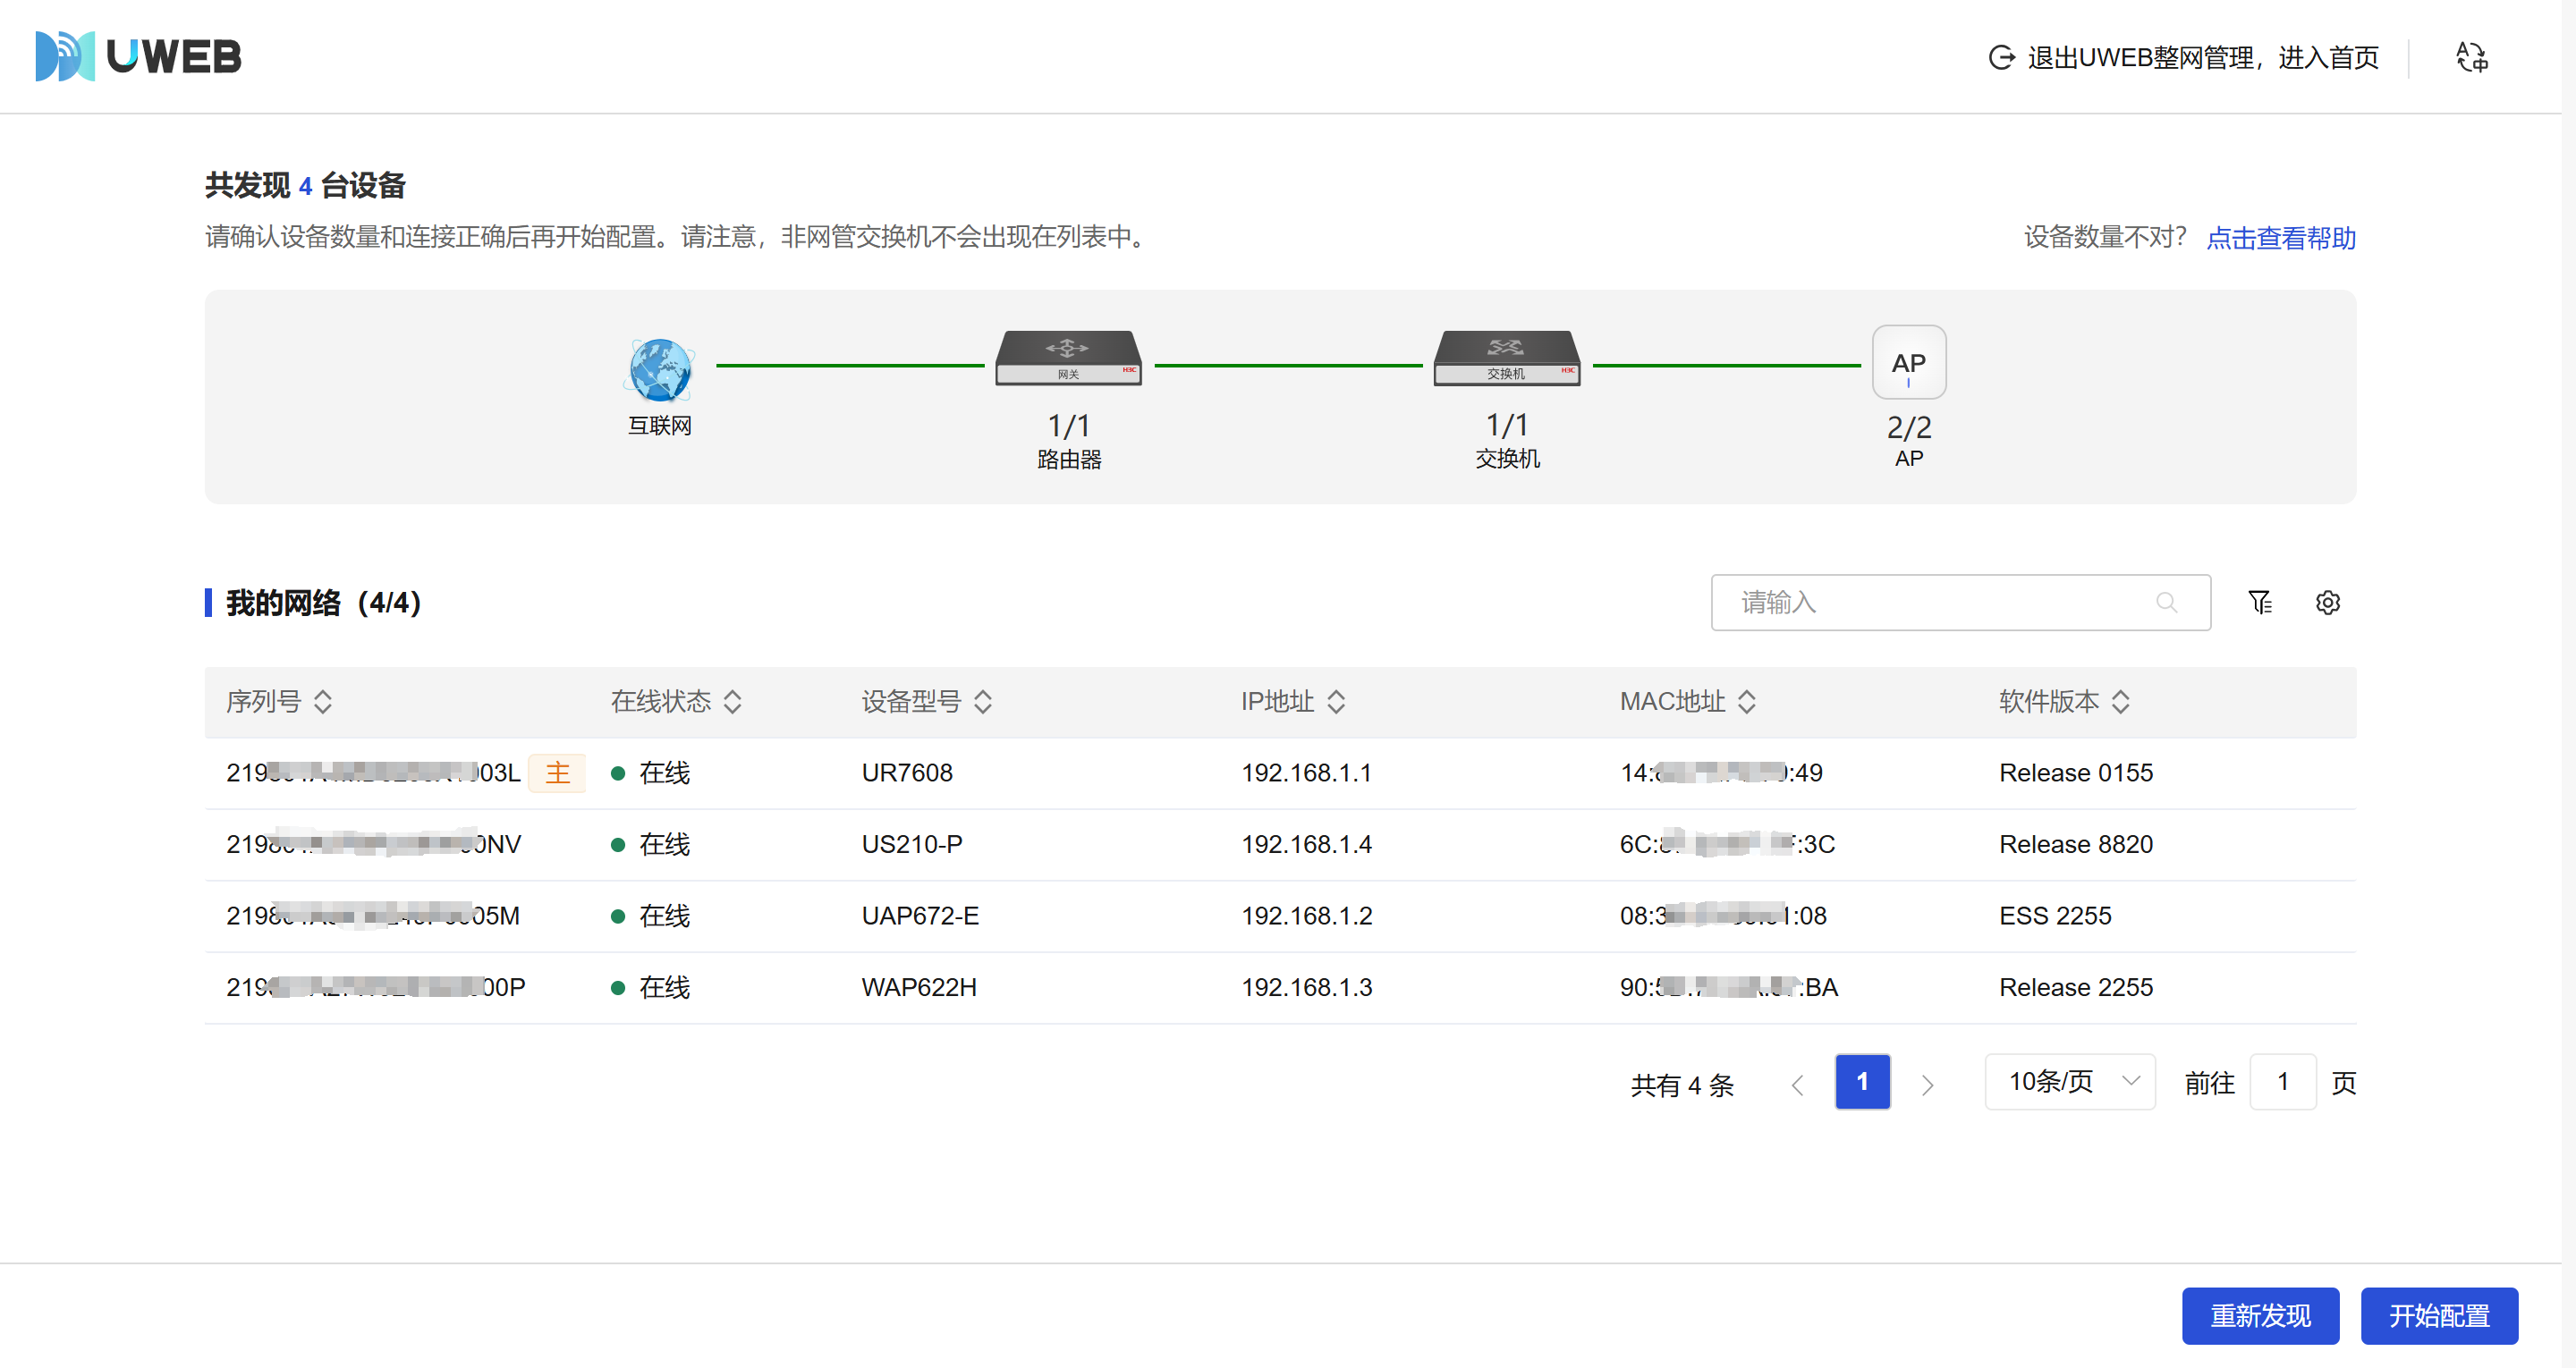
Task: Switch language with the translate icon
Action: (2472, 57)
